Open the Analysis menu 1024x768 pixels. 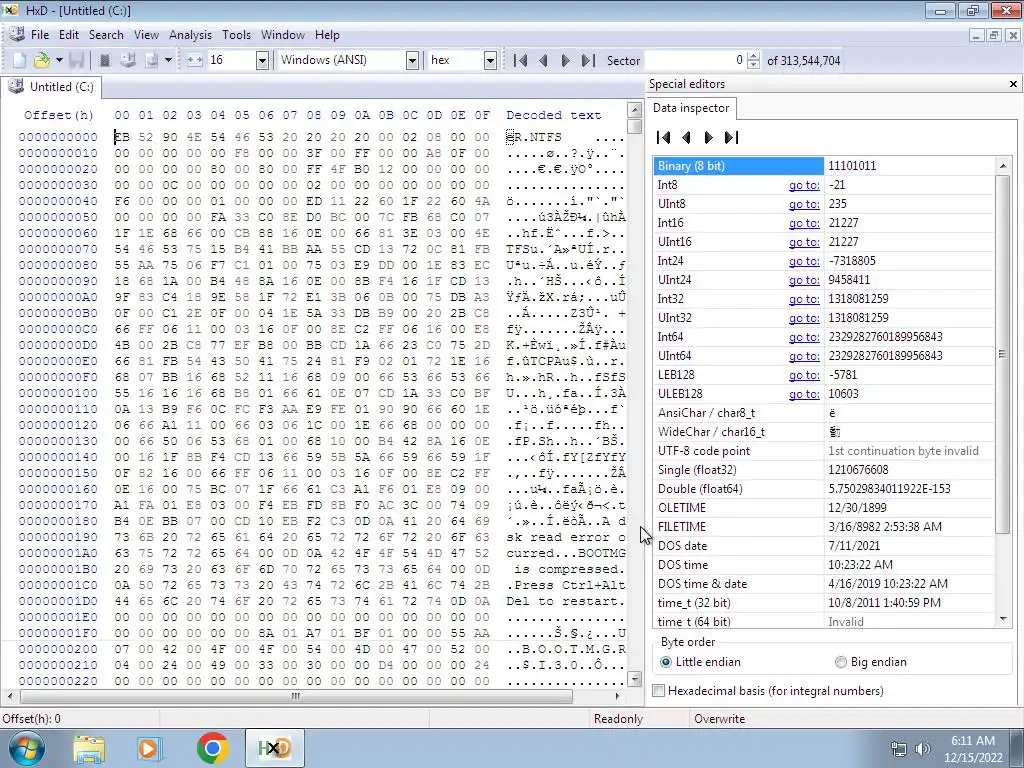(190, 35)
